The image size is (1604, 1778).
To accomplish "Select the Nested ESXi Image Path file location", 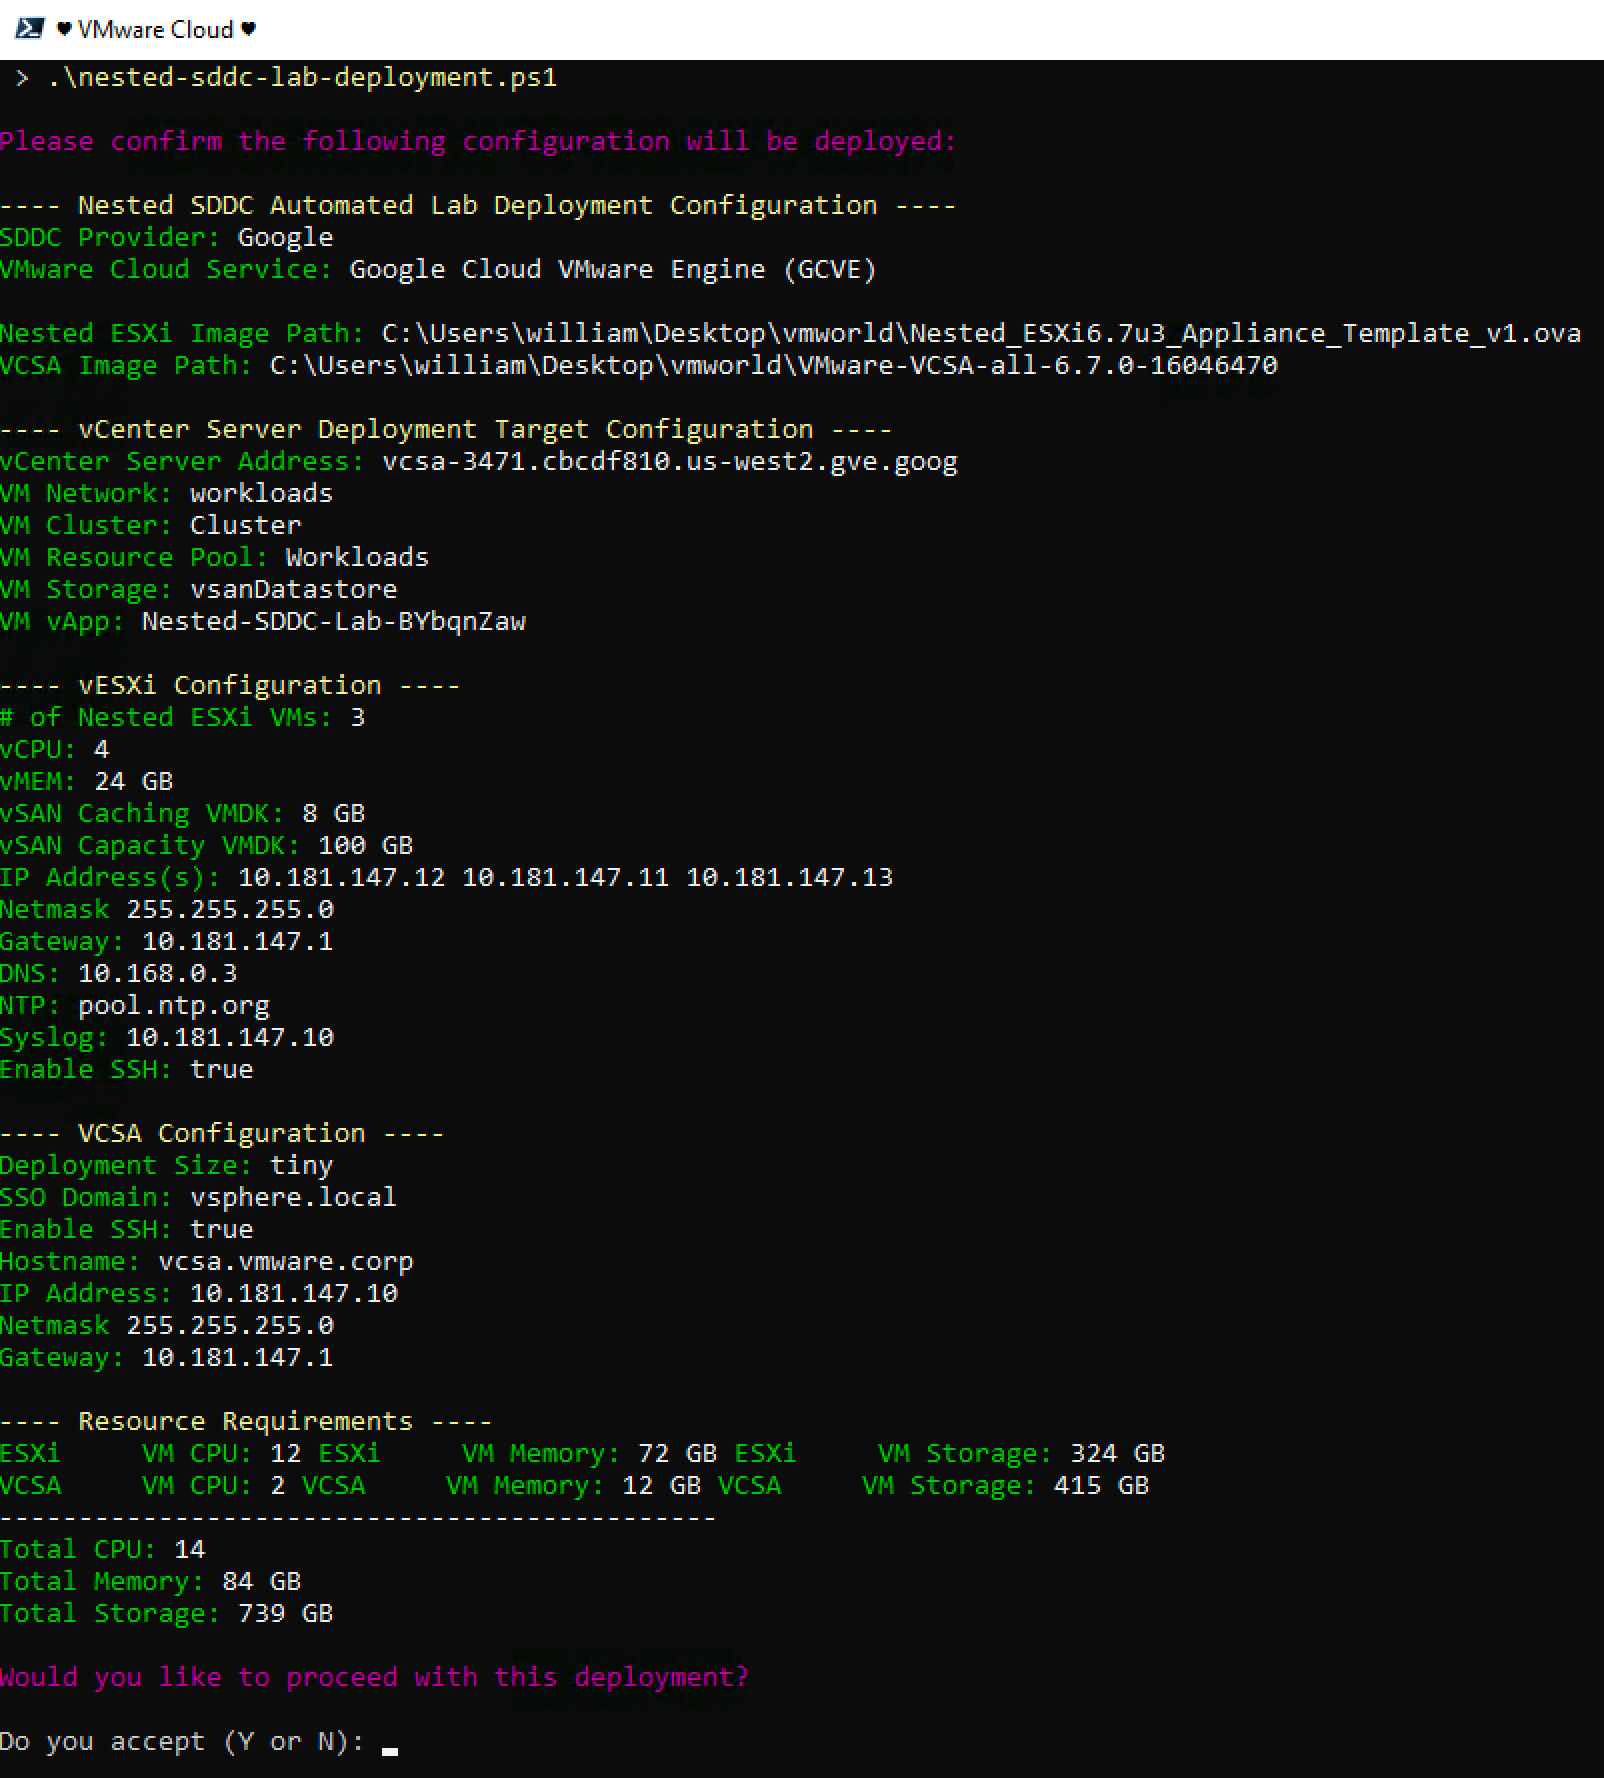I will (x=975, y=333).
